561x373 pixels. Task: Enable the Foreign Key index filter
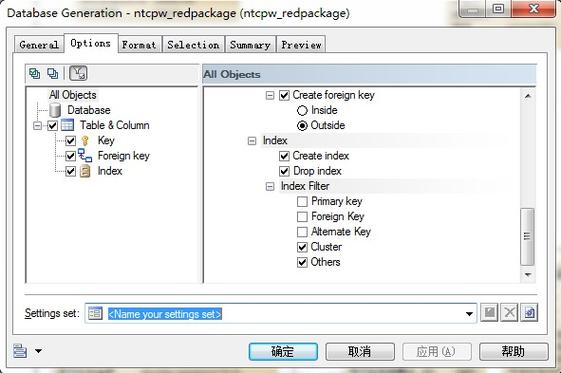[302, 217]
